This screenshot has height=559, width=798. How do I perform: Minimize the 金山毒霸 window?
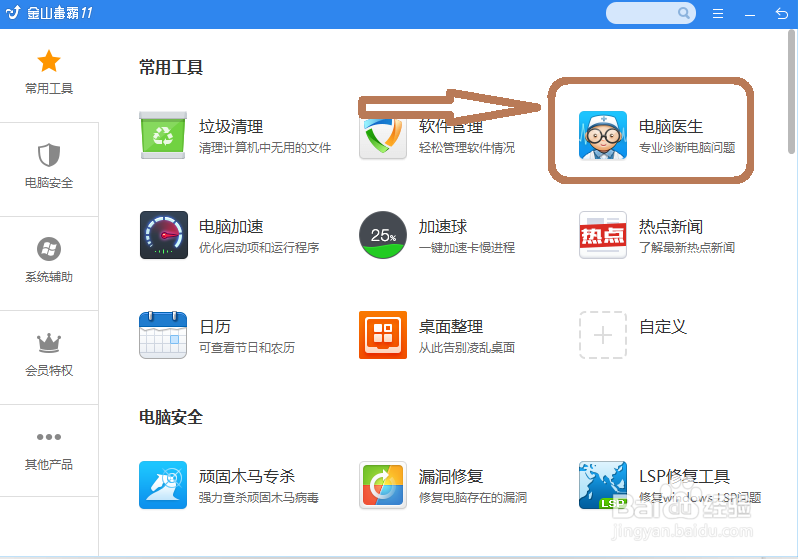(750, 15)
